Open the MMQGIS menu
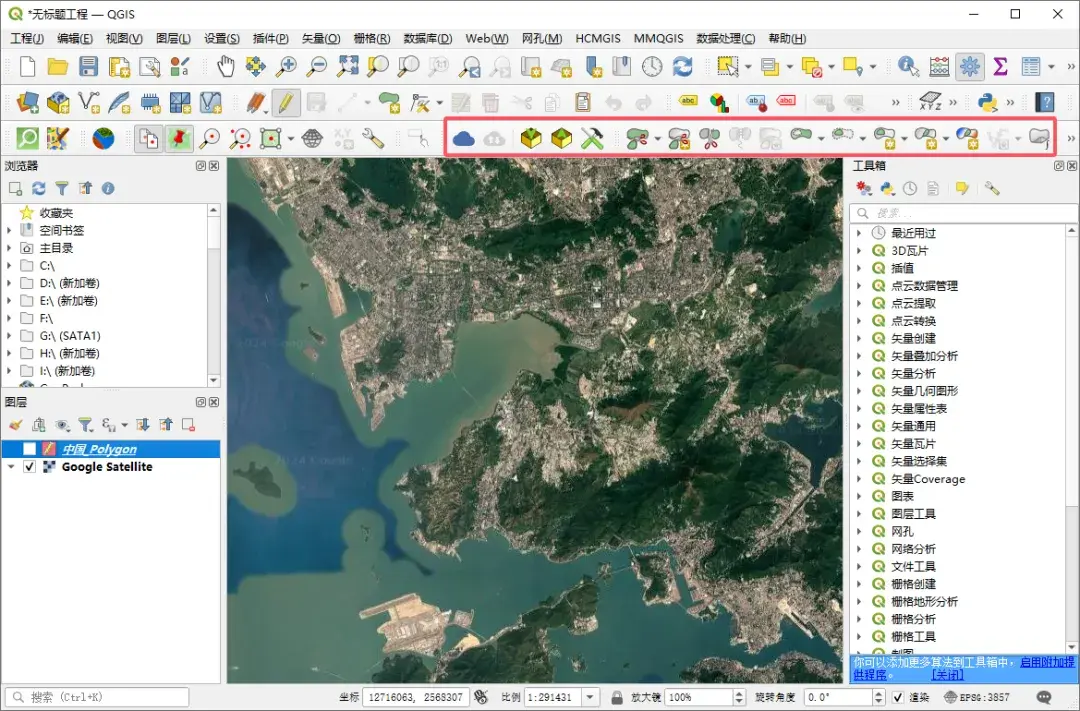 pyautogui.click(x=657, y=38)
